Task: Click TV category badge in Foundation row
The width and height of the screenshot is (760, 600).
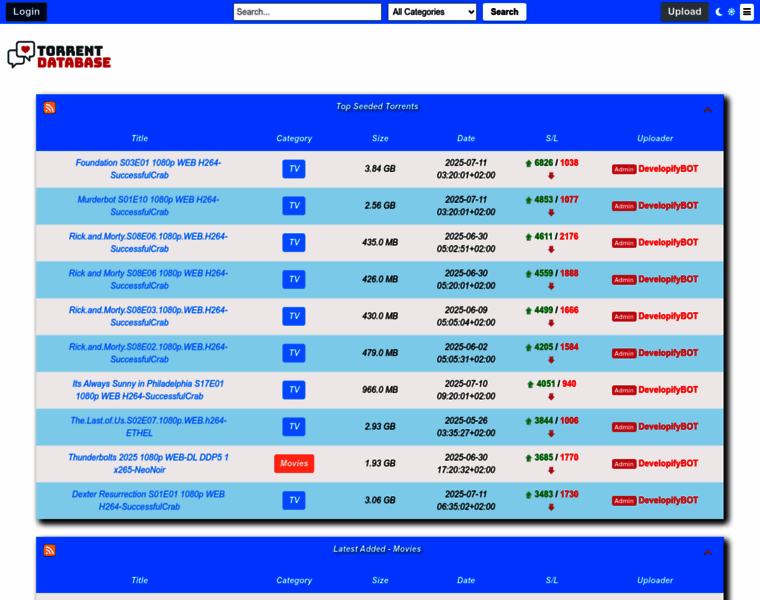Action: (x=294, y=169)
